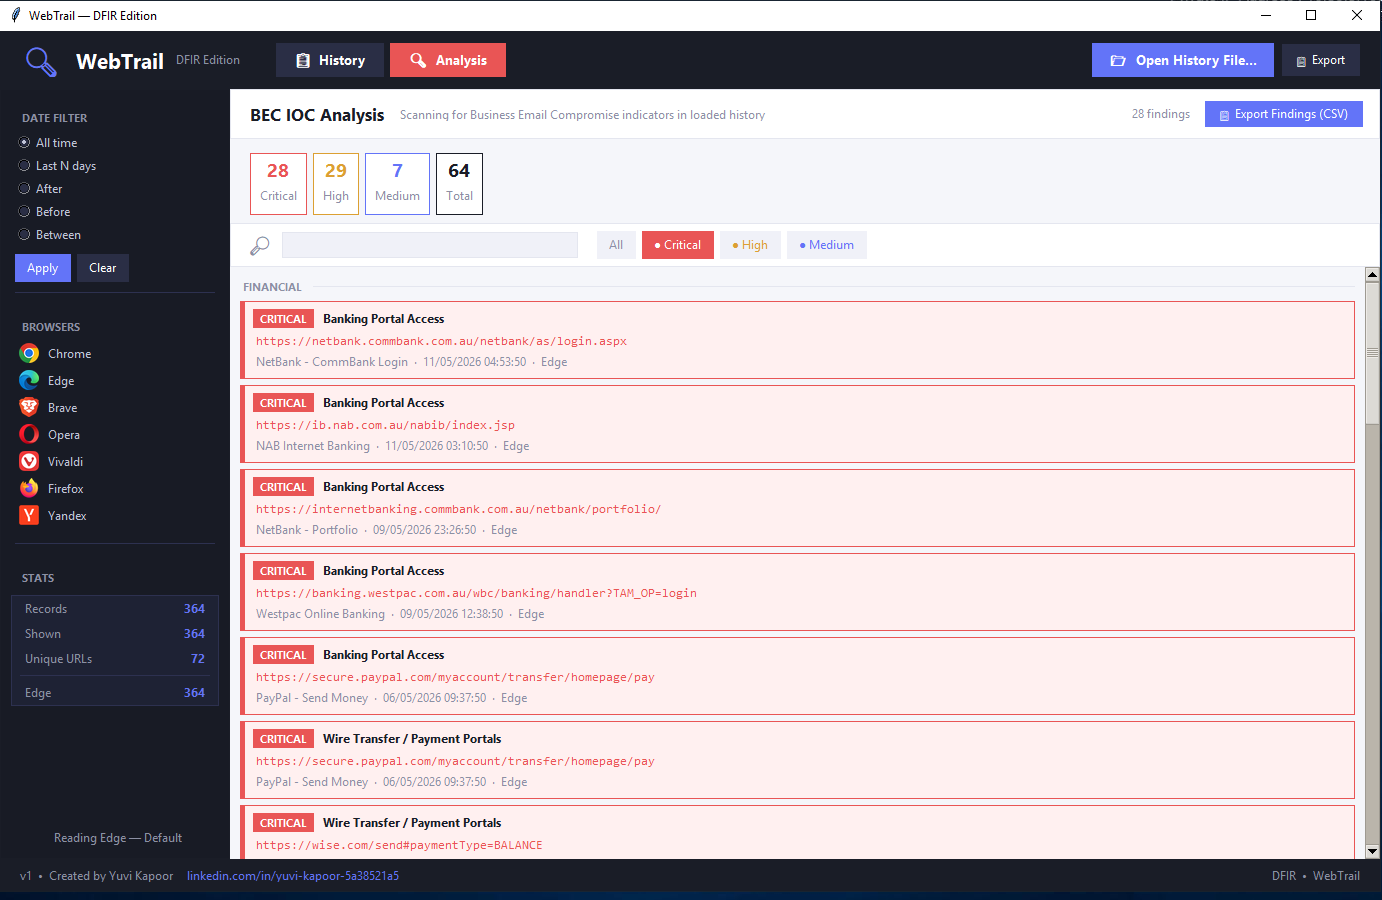Open History File button

tap(1183, 60)
